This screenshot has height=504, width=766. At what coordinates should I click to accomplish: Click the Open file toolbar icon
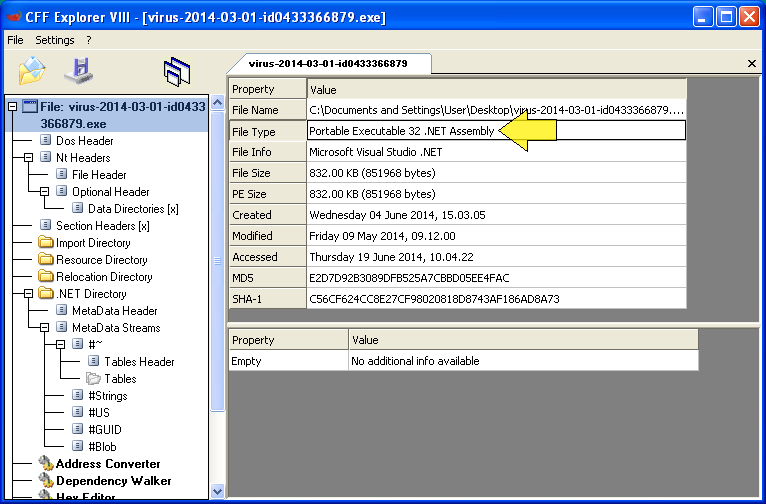coord(32,71)
